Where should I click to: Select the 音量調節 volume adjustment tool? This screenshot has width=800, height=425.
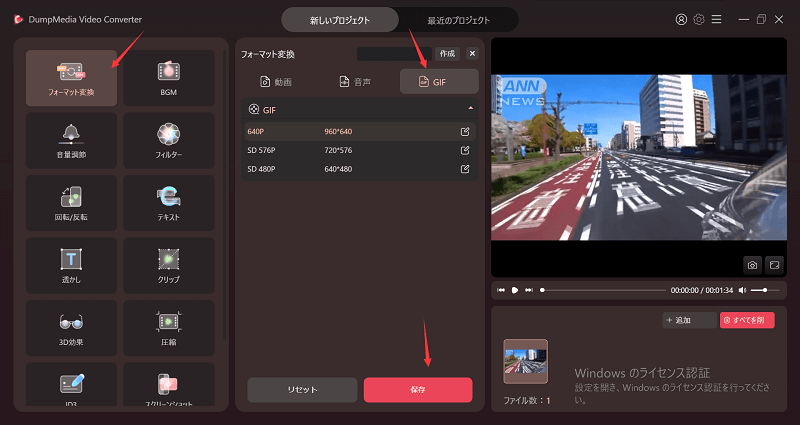[71, 140]
